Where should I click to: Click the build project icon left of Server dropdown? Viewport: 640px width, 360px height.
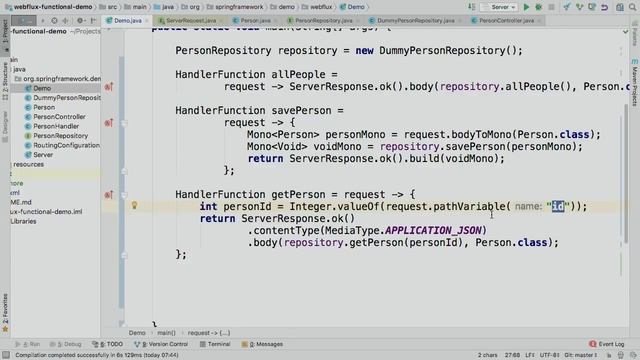click(x=471, y=7)
